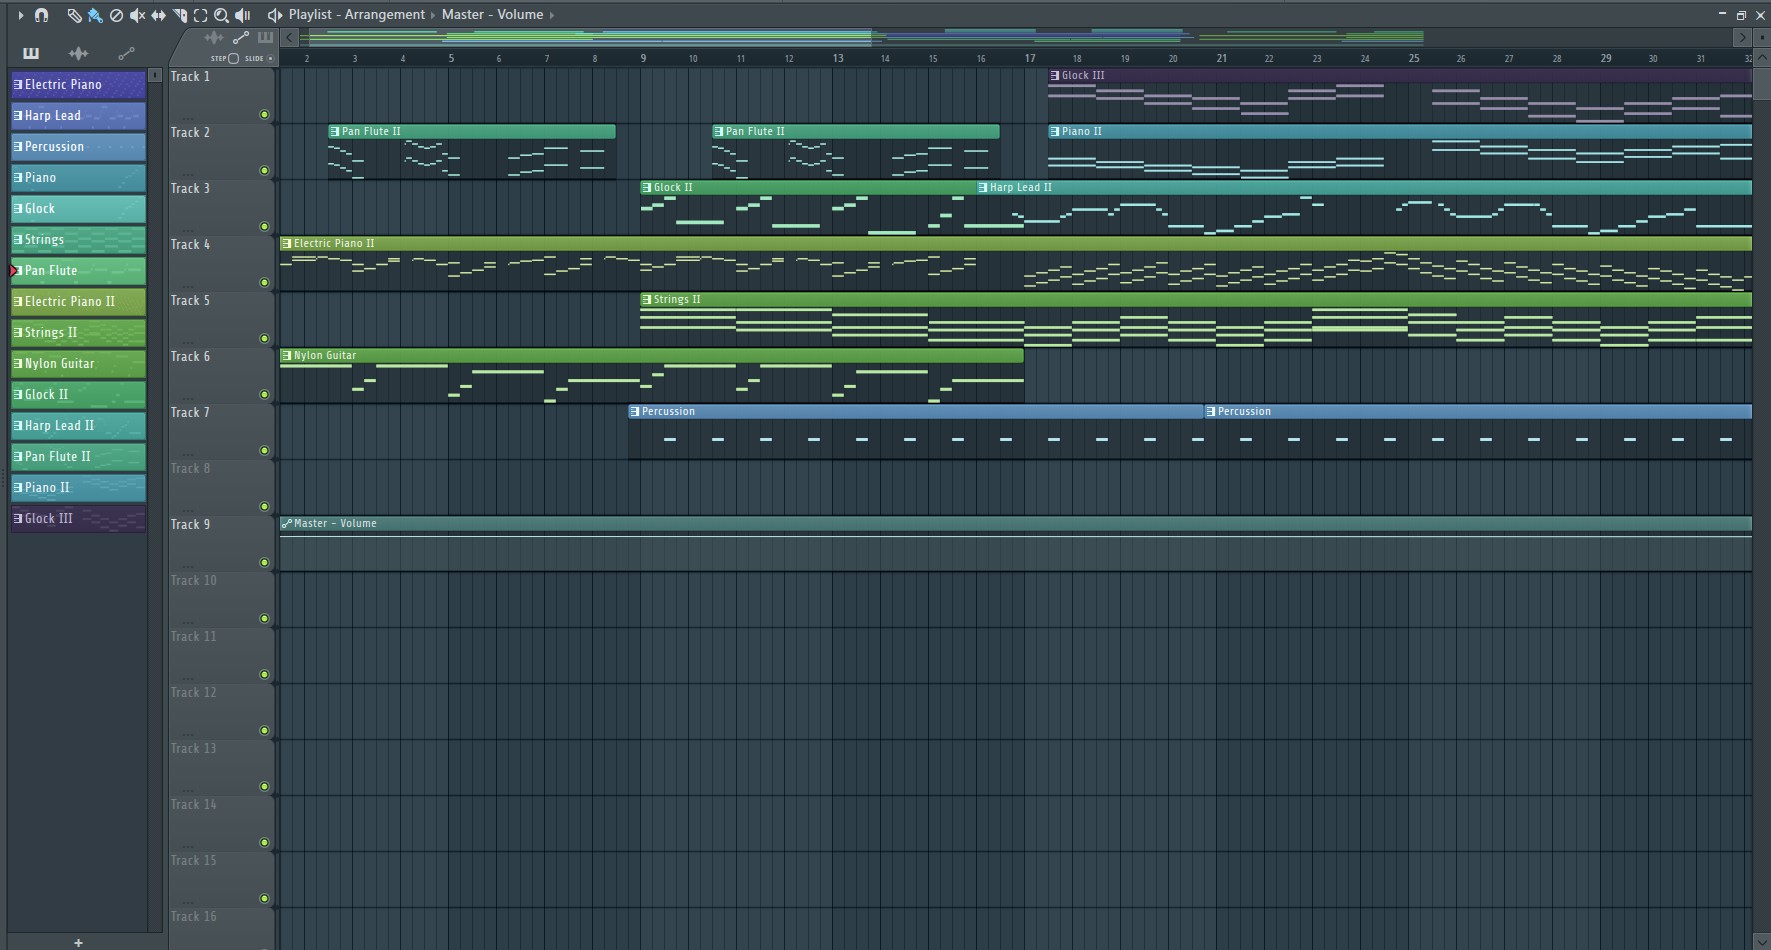The image size is (1771, 950).
Task: Select the Playback speaker tool
Action: 242,15
